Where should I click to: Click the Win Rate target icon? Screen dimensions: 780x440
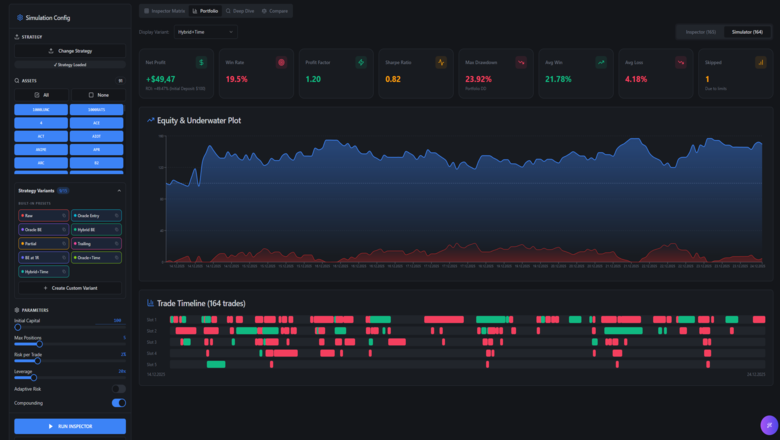click(x=282, y=62)
